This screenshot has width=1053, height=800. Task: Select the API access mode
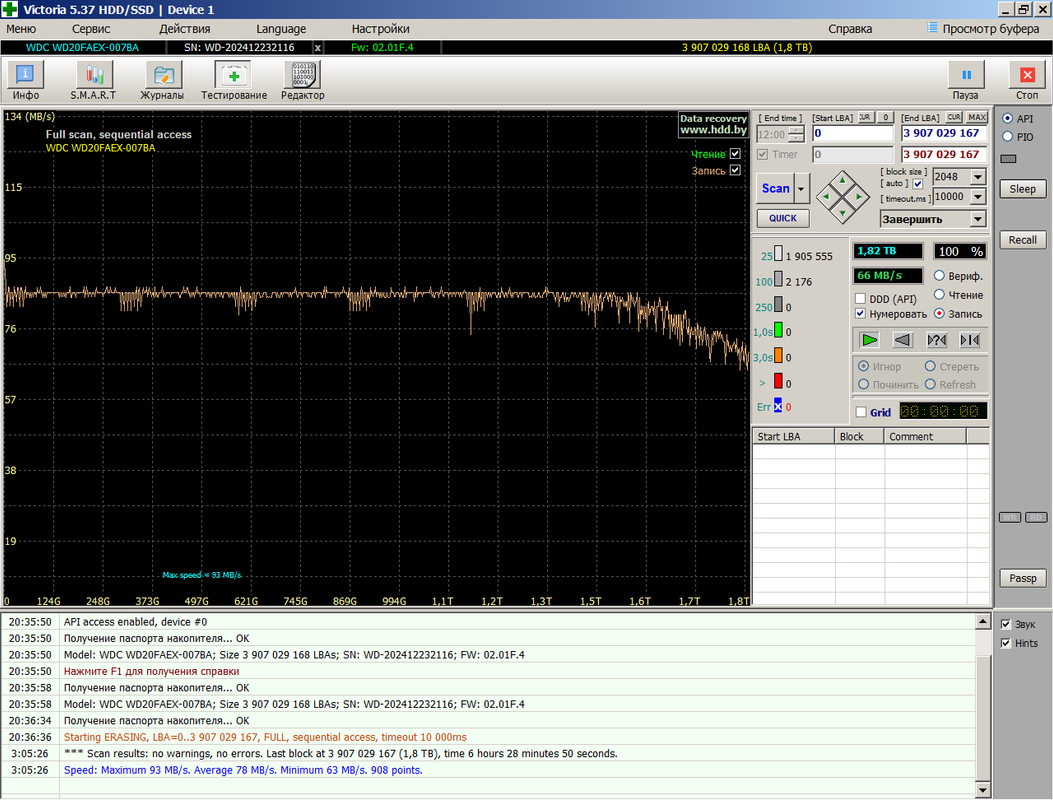pyautogui.click(x=1007, y=118)
